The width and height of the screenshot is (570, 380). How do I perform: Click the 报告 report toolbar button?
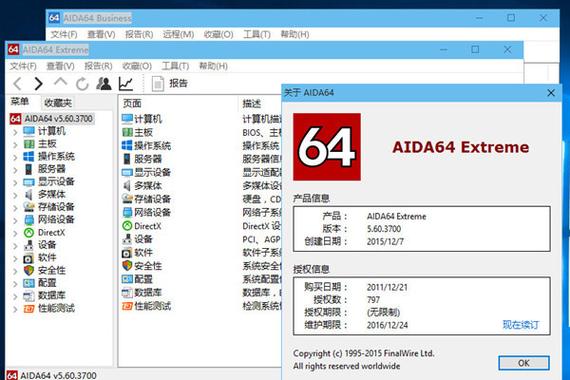click(x=169, y=84)
